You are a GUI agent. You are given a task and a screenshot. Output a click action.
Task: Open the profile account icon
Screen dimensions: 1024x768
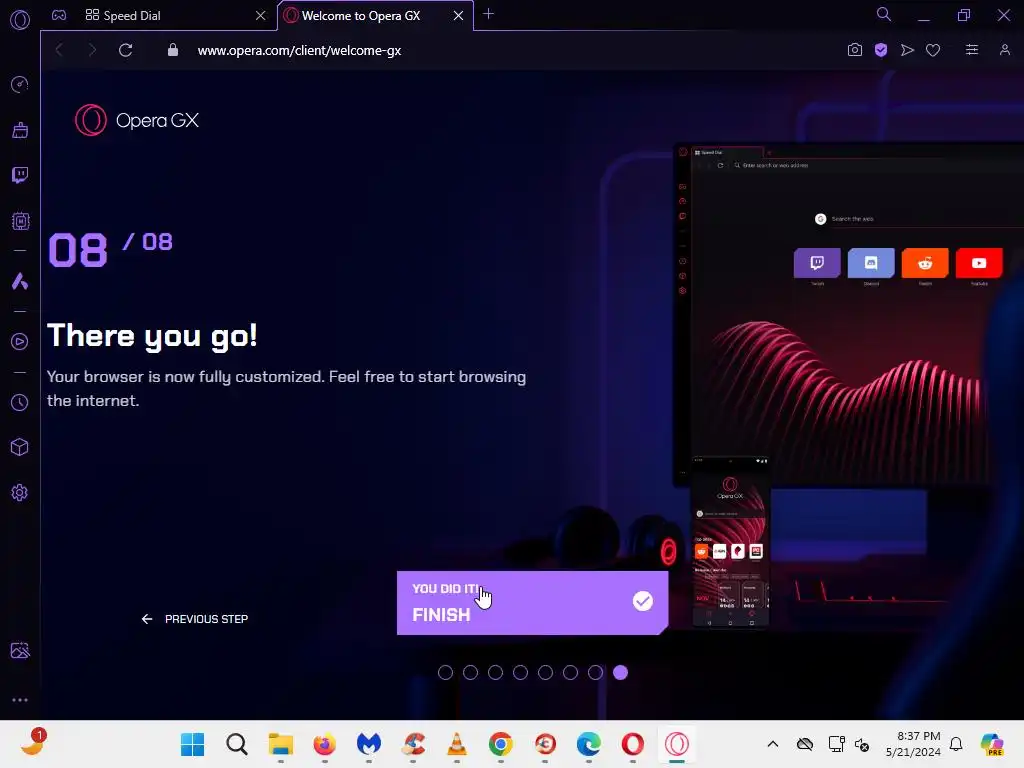click(x=1004, y=50)
